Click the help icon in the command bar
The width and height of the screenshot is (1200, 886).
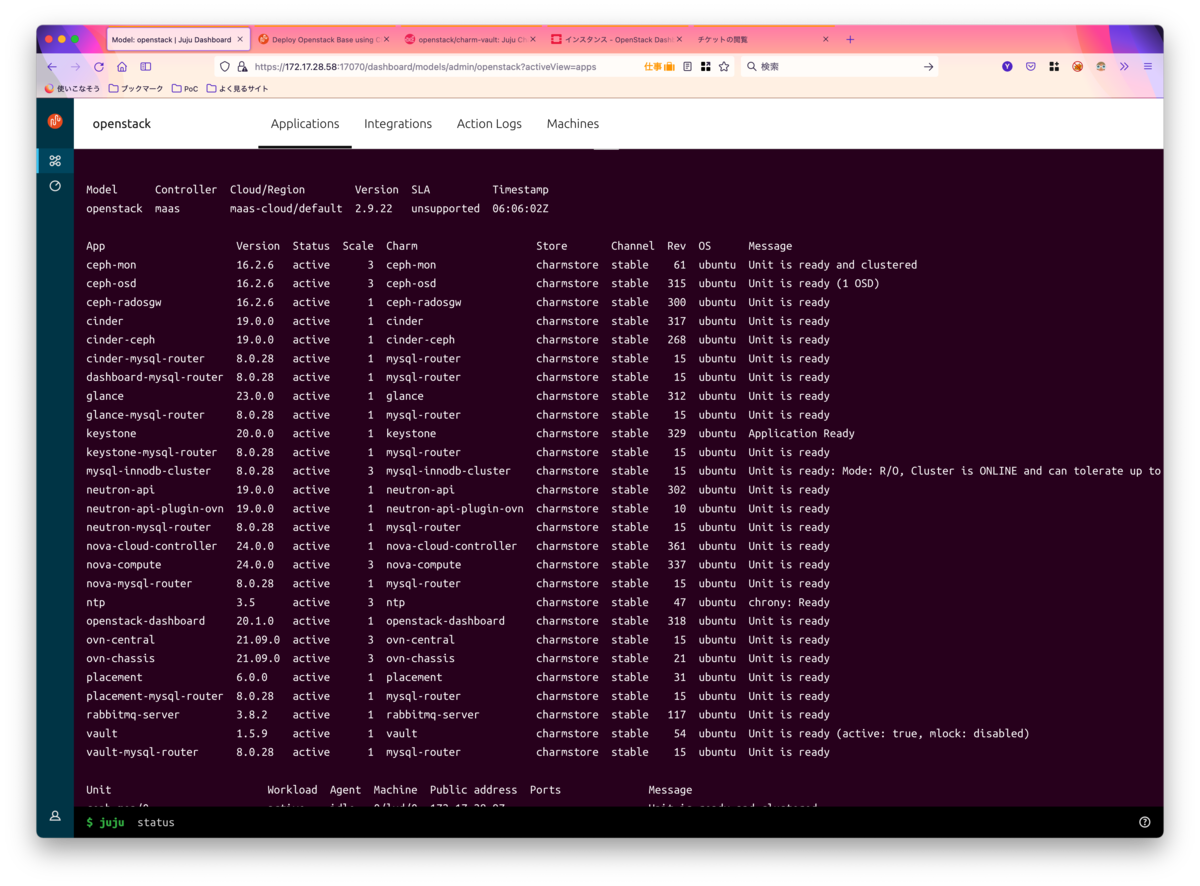1144,822
